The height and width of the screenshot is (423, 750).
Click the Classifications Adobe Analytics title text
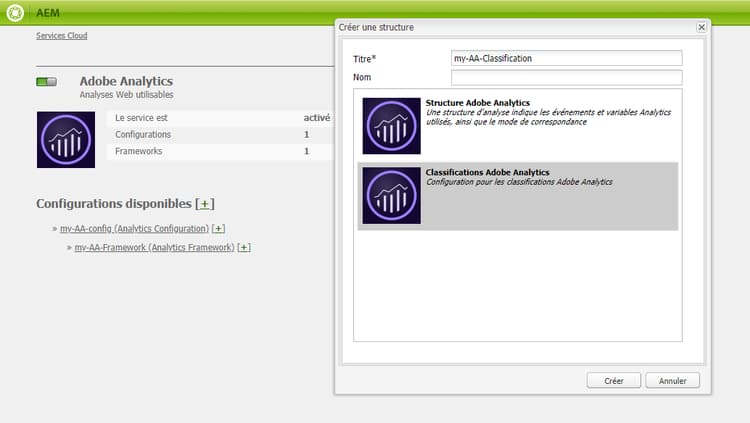point(487,172)
